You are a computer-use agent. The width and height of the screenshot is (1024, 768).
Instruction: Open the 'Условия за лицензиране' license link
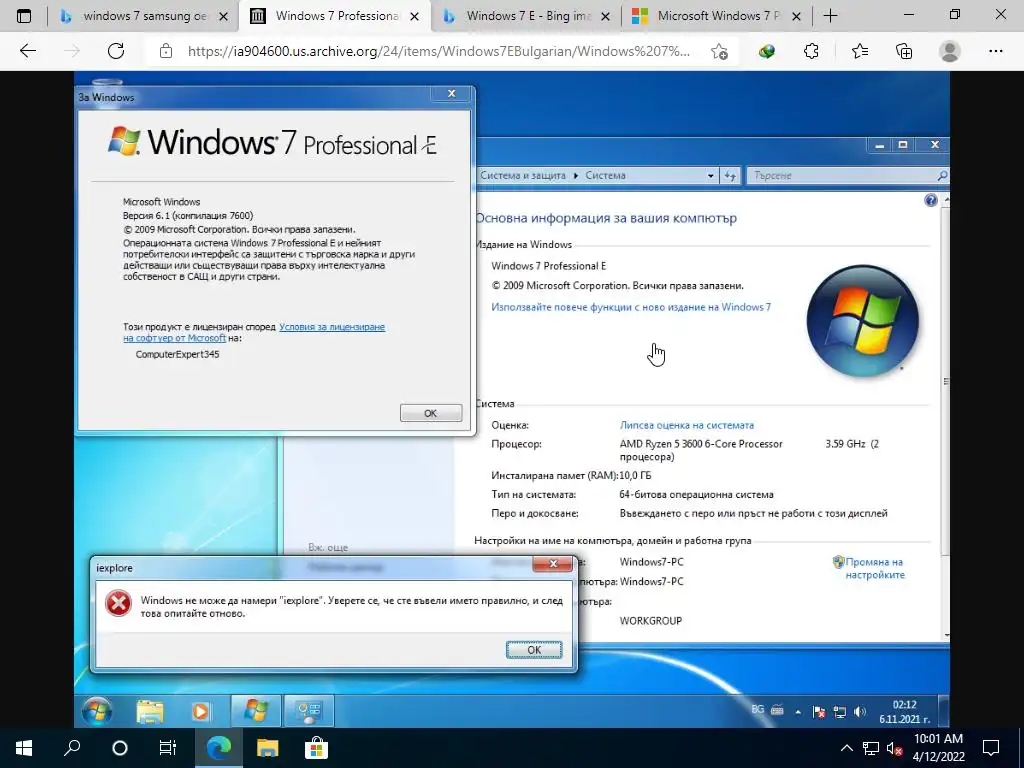(x=332, y=327)
